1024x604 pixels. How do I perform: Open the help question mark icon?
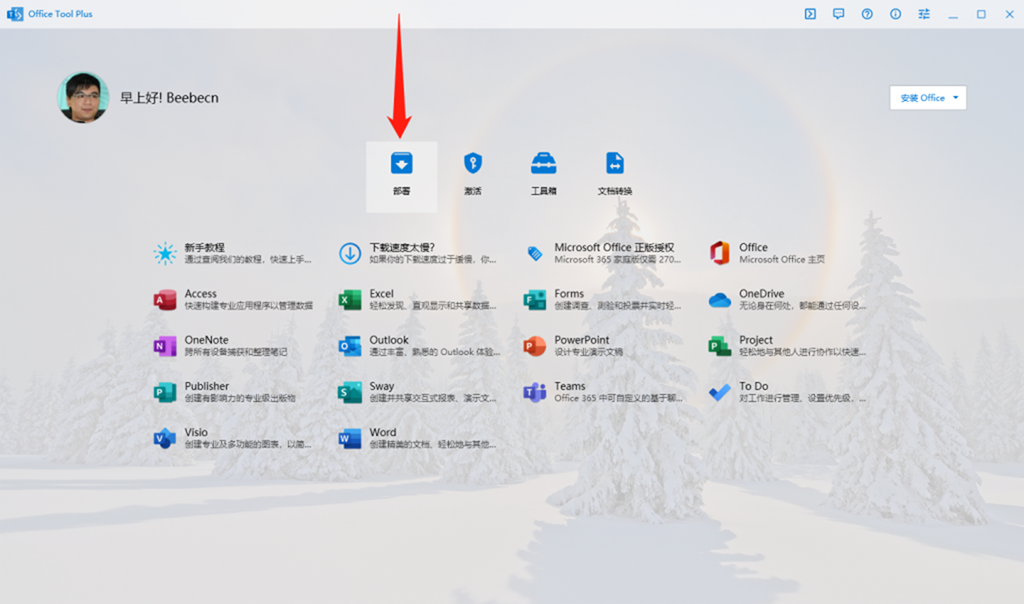(x=867, y=14)
